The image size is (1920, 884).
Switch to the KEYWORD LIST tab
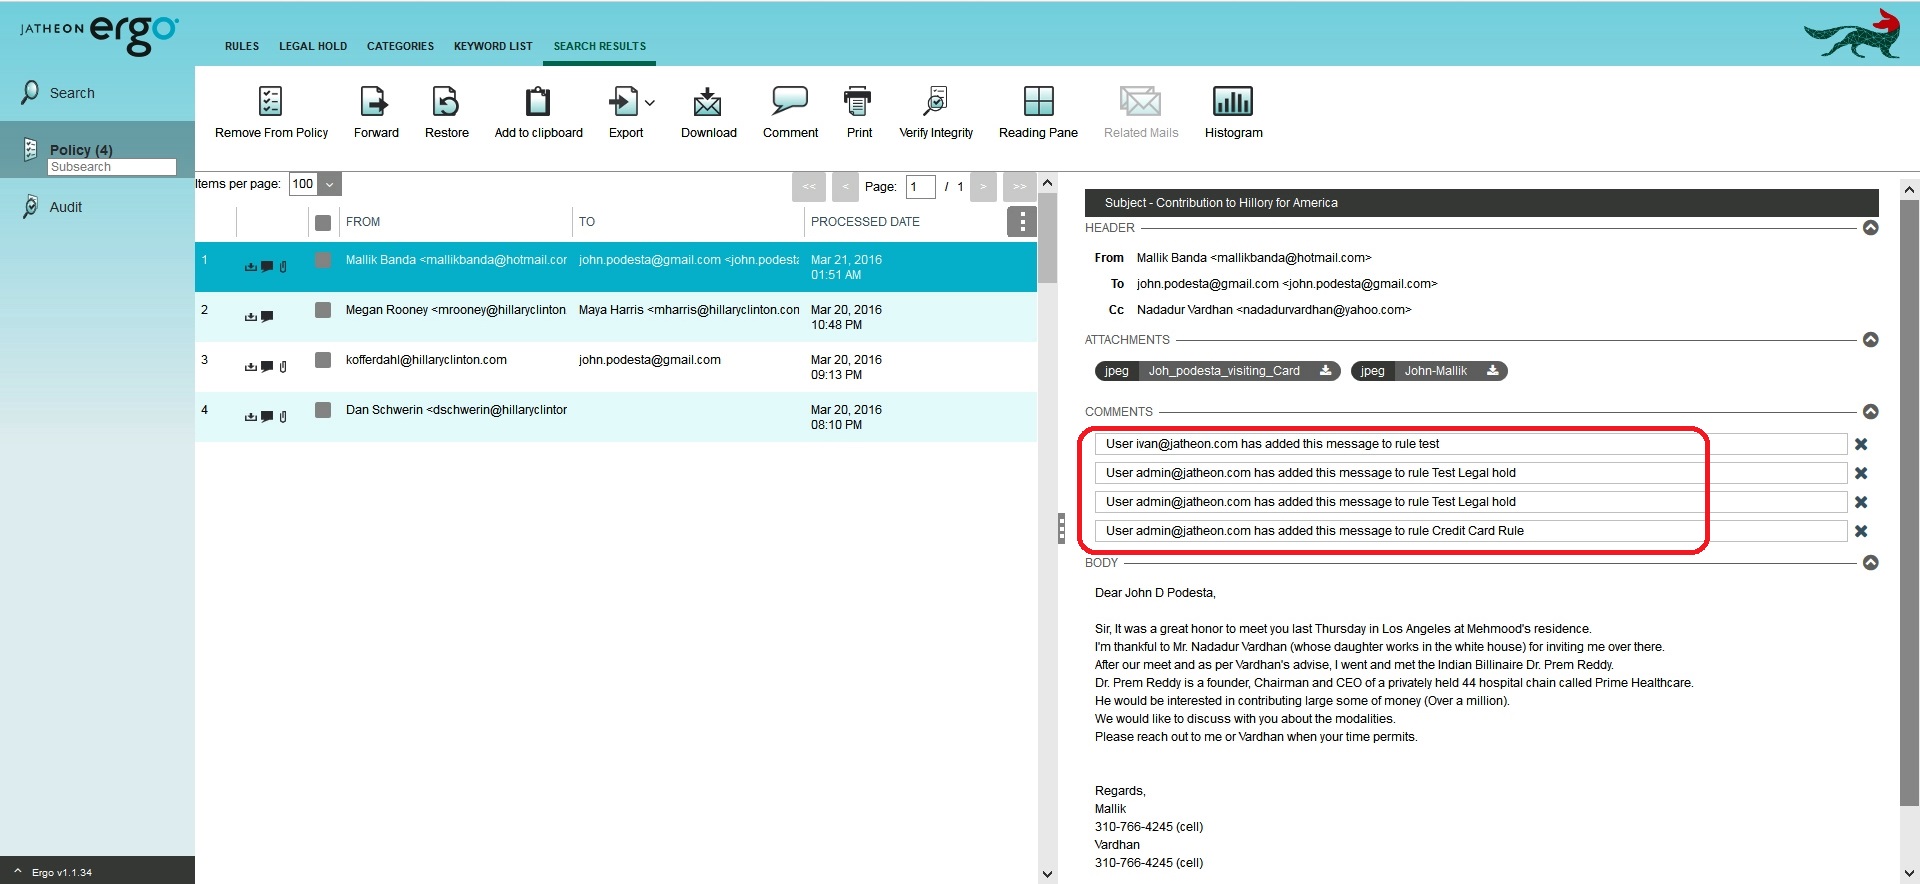[493, 46]
